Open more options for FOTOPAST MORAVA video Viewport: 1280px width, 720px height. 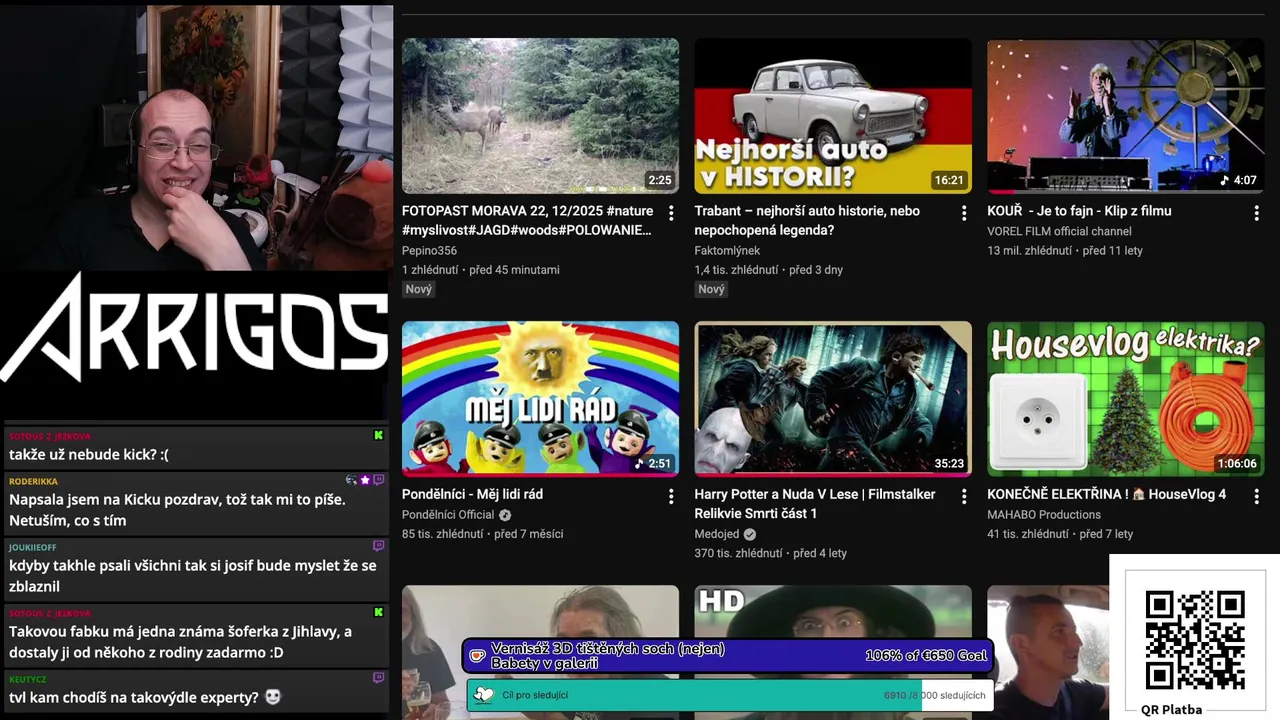coord(671,213)
